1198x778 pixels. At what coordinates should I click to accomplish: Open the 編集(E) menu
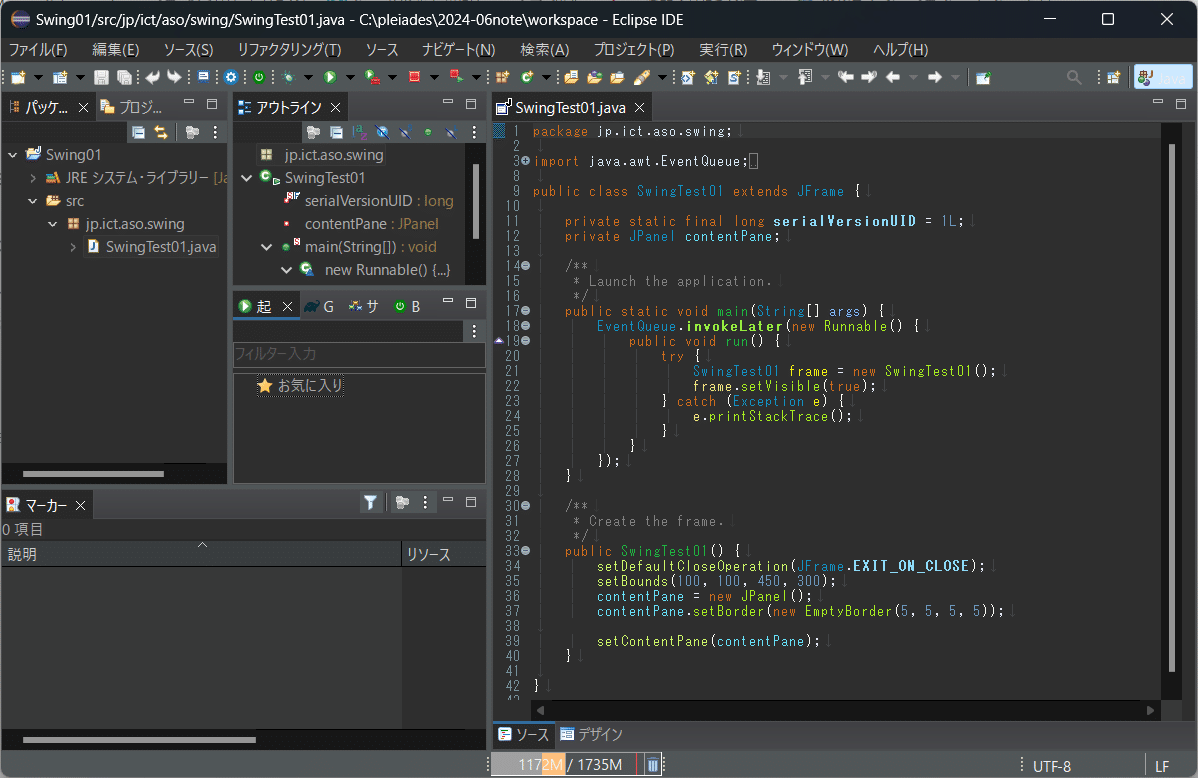click(x=115, y=50)
